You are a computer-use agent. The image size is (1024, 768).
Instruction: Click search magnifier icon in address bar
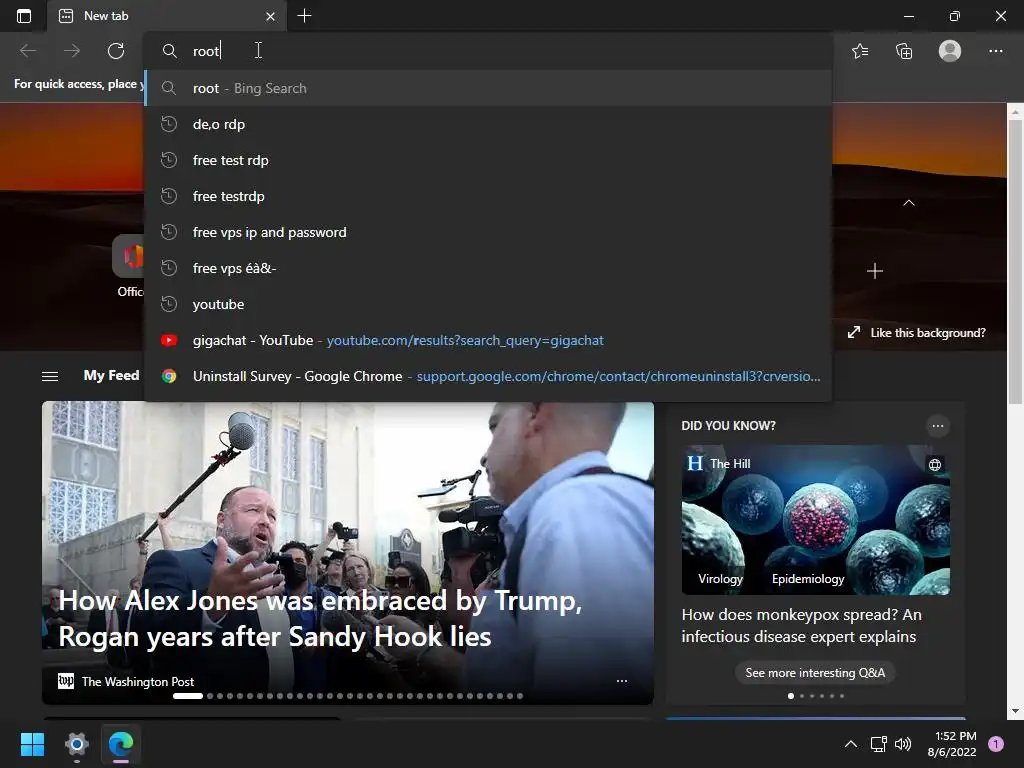(x=169, y=51)
